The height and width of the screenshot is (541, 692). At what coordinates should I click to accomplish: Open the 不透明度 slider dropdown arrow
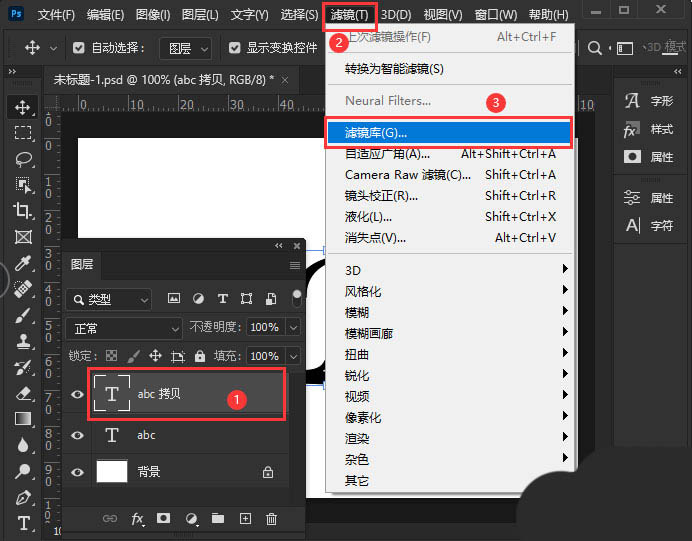(293, 327)
